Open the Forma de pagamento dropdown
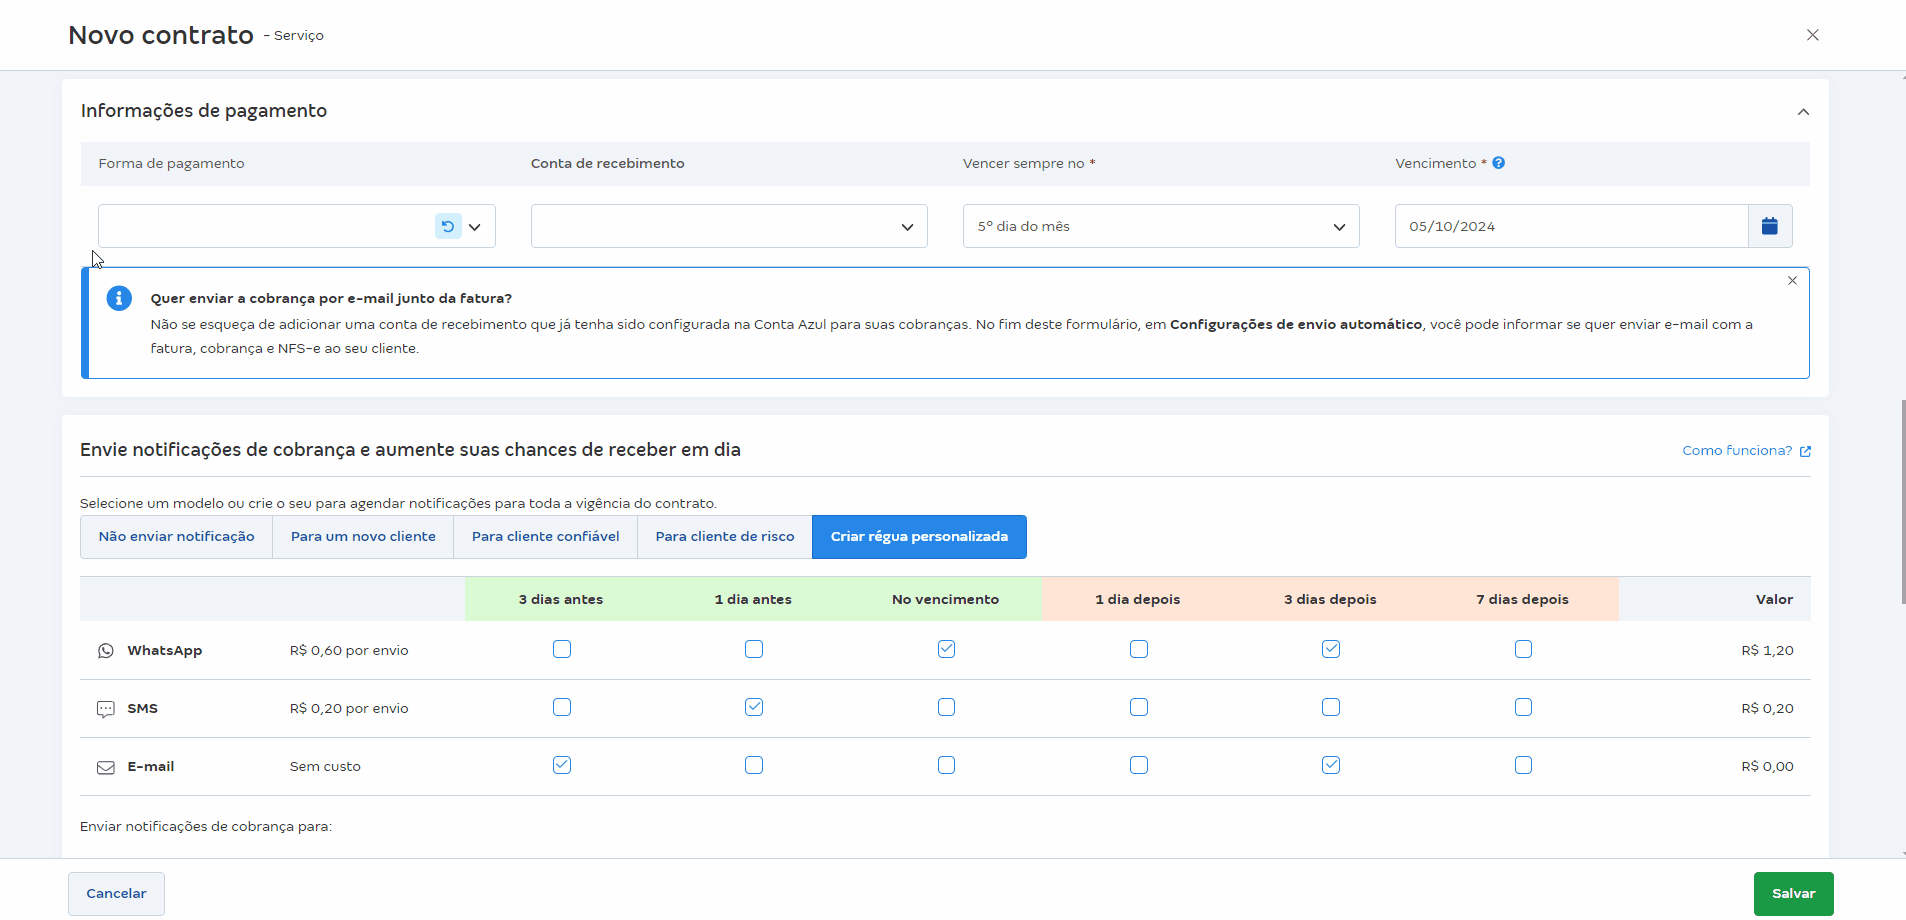The image size is (1906, 920). click(x=475, y=227)
